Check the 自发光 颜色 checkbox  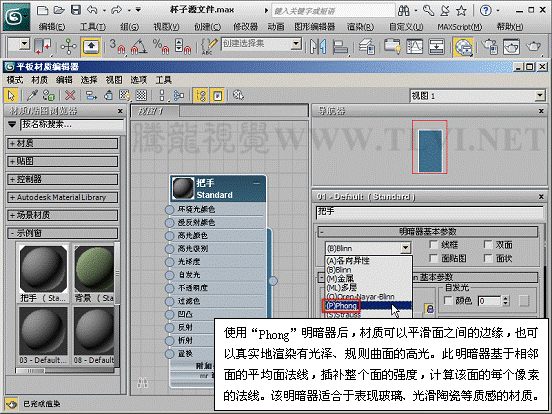click(448, 301)
